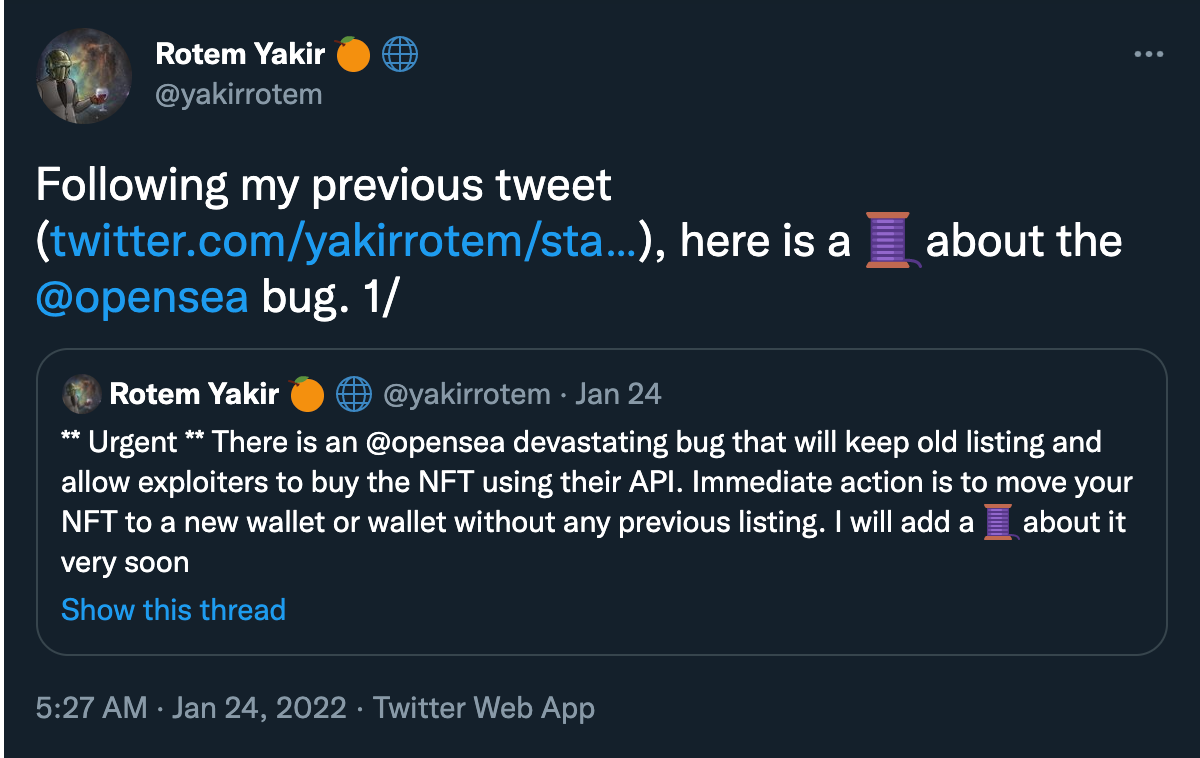Click the orange emoji beside the main author name
This screenshot has height=758, width=1200.
pos(352,54)
